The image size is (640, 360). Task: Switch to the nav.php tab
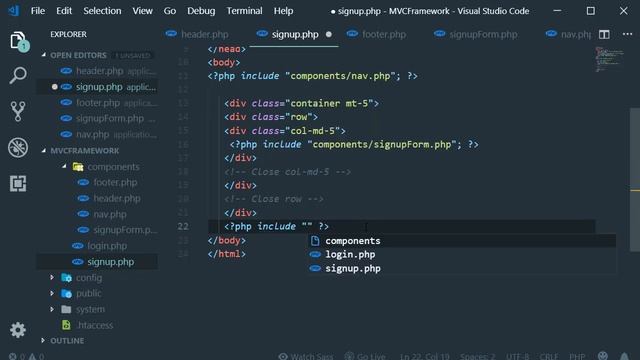pos(568,35)
